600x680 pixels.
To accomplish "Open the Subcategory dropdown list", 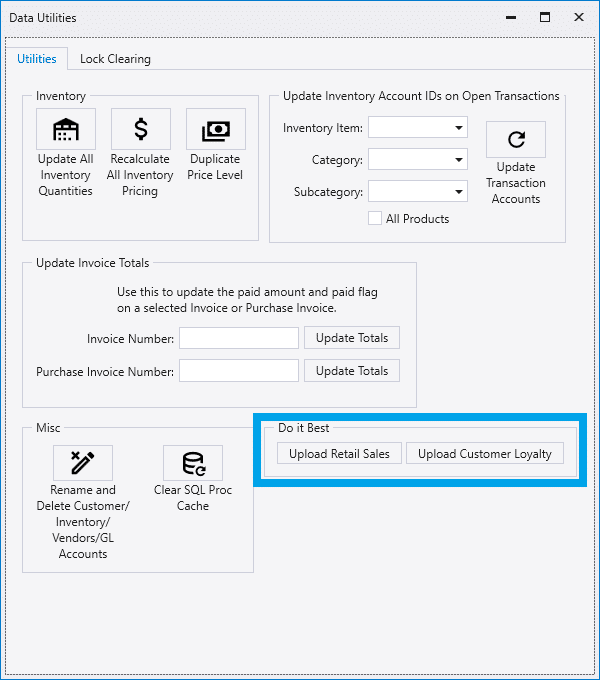I will 418,191.
